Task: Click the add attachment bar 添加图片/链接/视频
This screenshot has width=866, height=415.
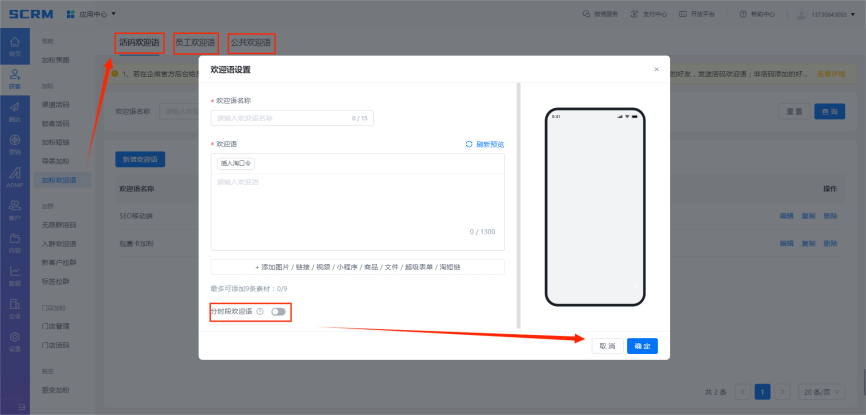Action: pos(357,267)
